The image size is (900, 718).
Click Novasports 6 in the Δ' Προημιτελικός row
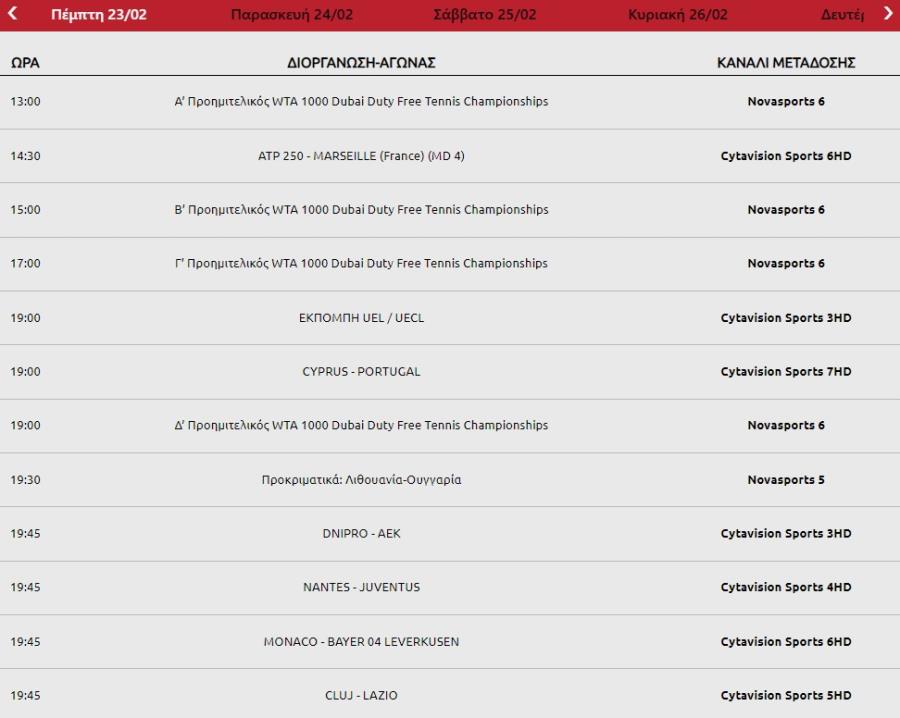tap(786, 425)
